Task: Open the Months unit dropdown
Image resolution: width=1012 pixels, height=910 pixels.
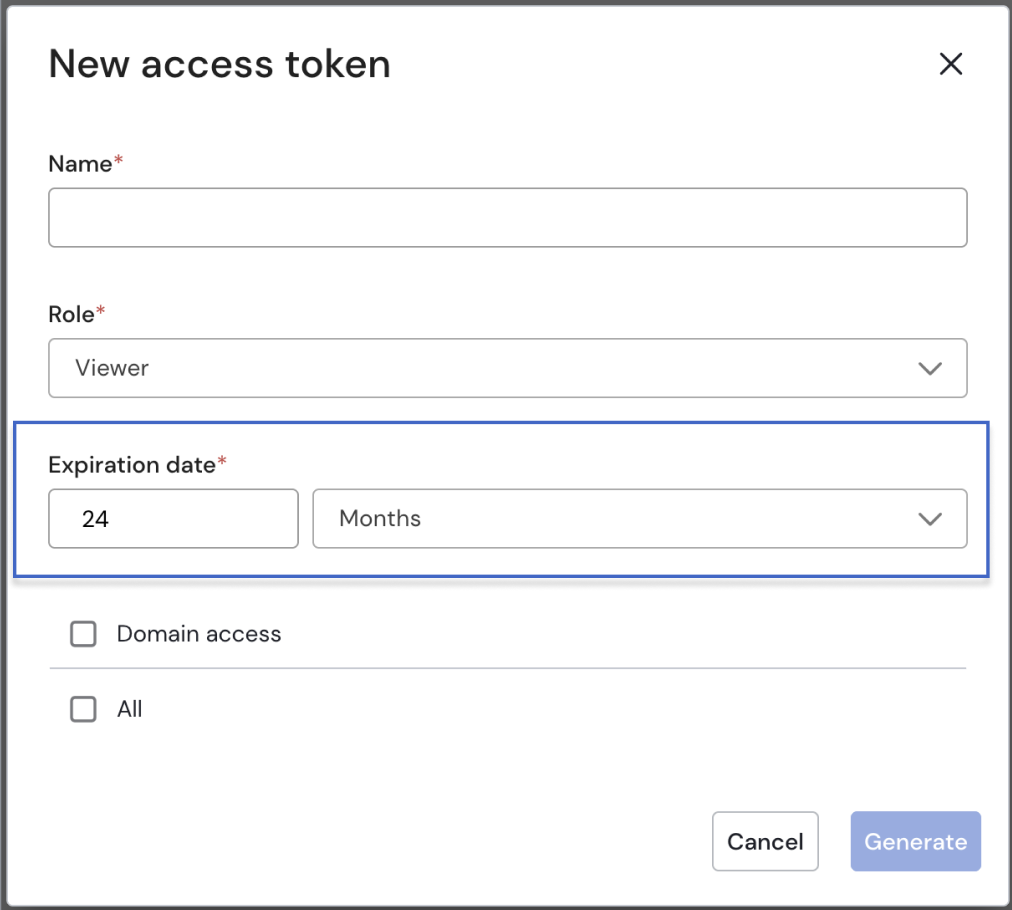Action: [x=639, y=518]
